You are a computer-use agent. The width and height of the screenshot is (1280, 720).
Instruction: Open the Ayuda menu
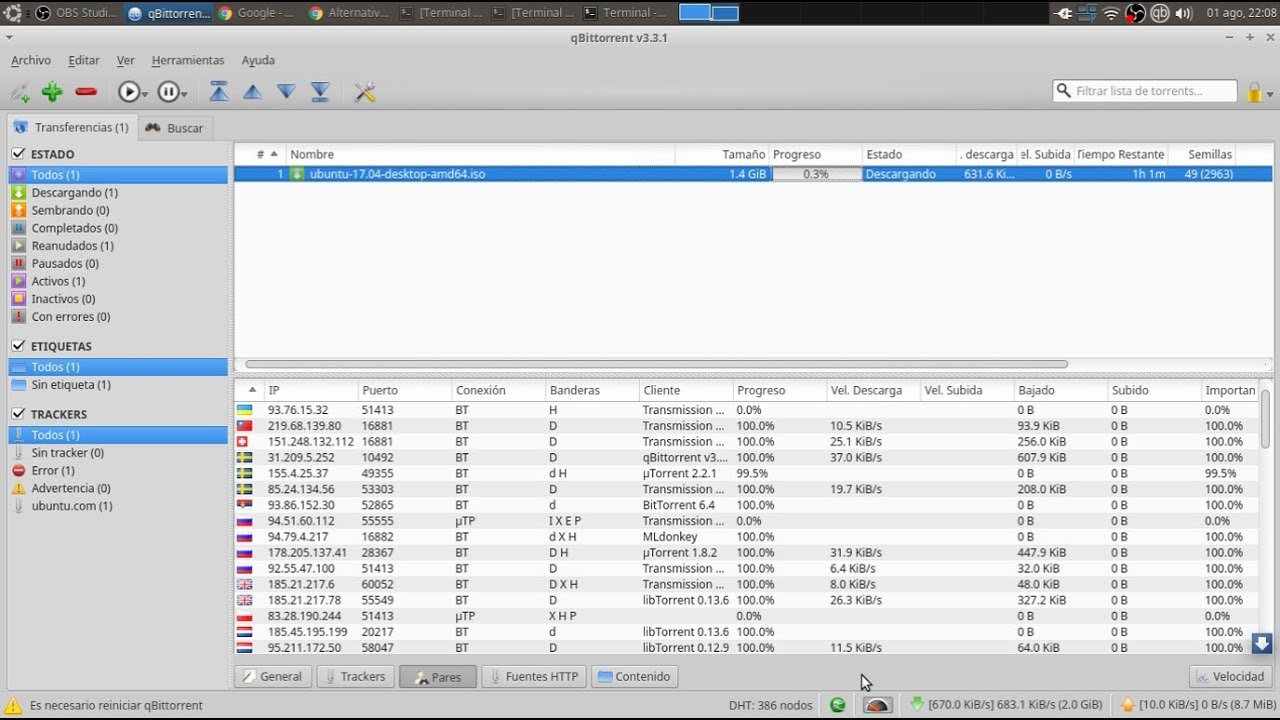pos(258,60)
